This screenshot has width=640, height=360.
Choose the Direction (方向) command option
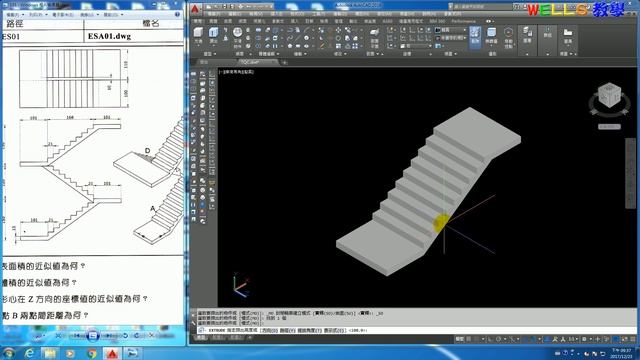pos(270,330)
